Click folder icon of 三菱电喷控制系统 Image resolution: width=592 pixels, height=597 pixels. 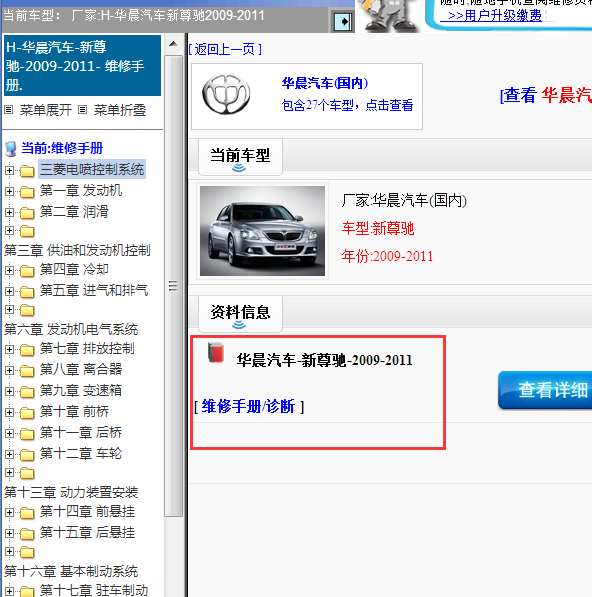tap(27, 171)
